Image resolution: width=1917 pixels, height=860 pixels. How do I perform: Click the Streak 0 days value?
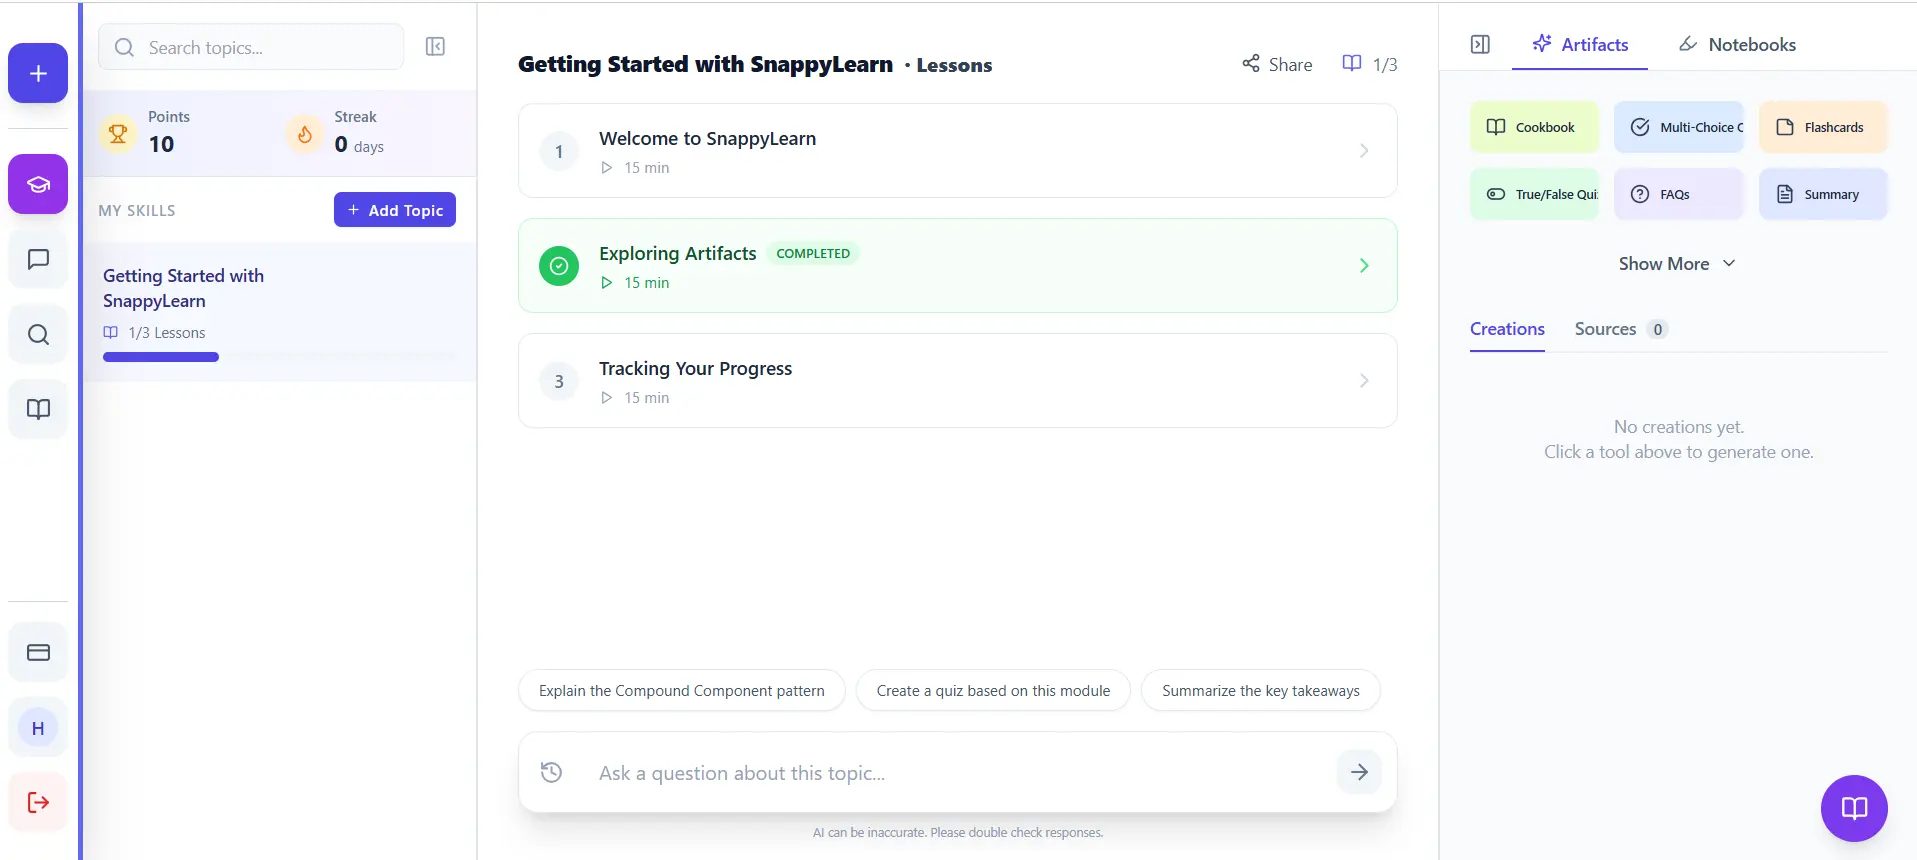[359, 145]
